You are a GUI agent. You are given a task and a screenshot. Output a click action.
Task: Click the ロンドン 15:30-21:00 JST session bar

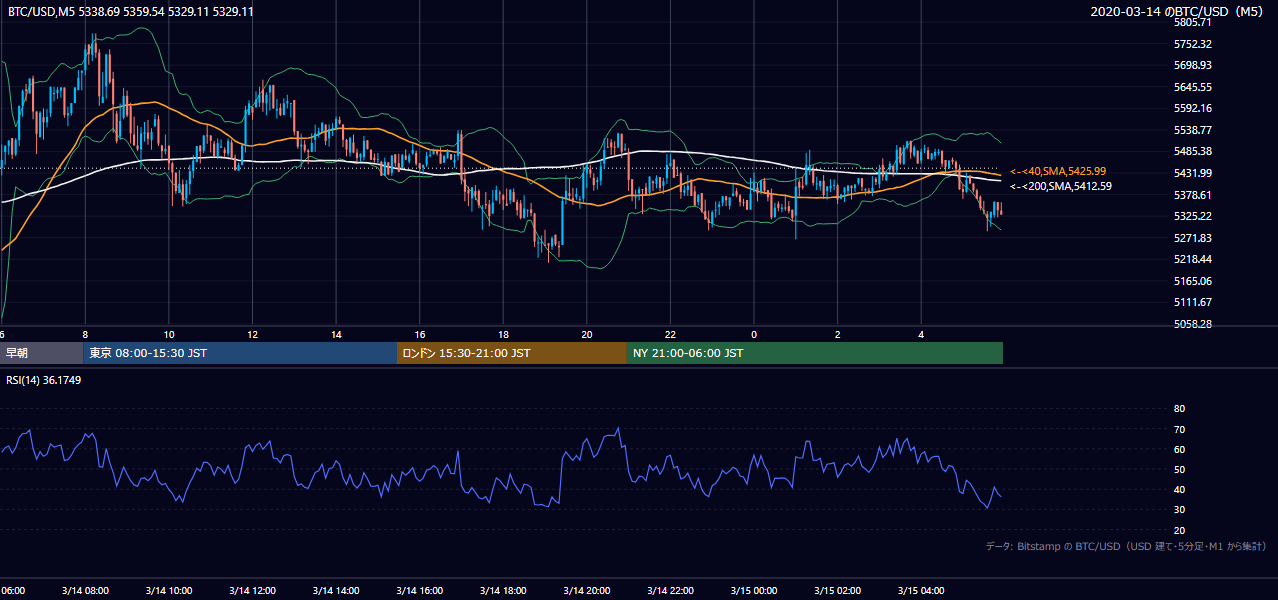click(512, 353)
